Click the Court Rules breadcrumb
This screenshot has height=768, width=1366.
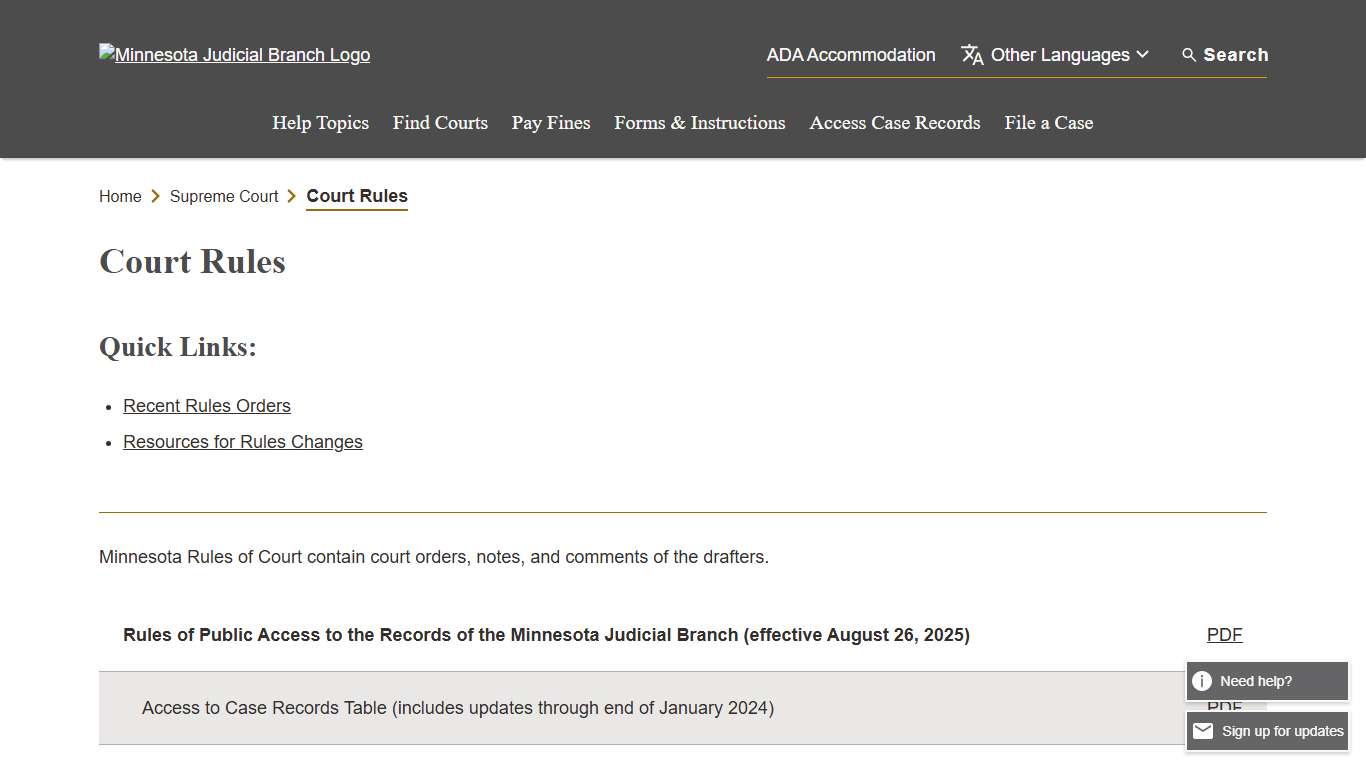click(x=357, y=196)
